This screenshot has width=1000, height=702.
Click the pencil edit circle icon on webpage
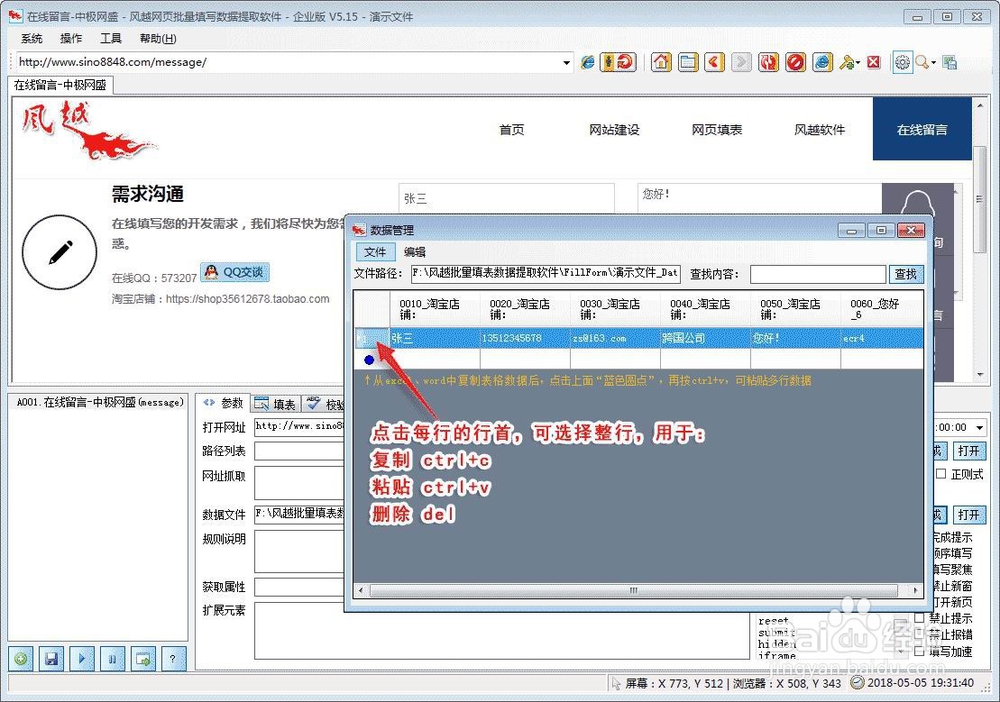pos(60,252)
